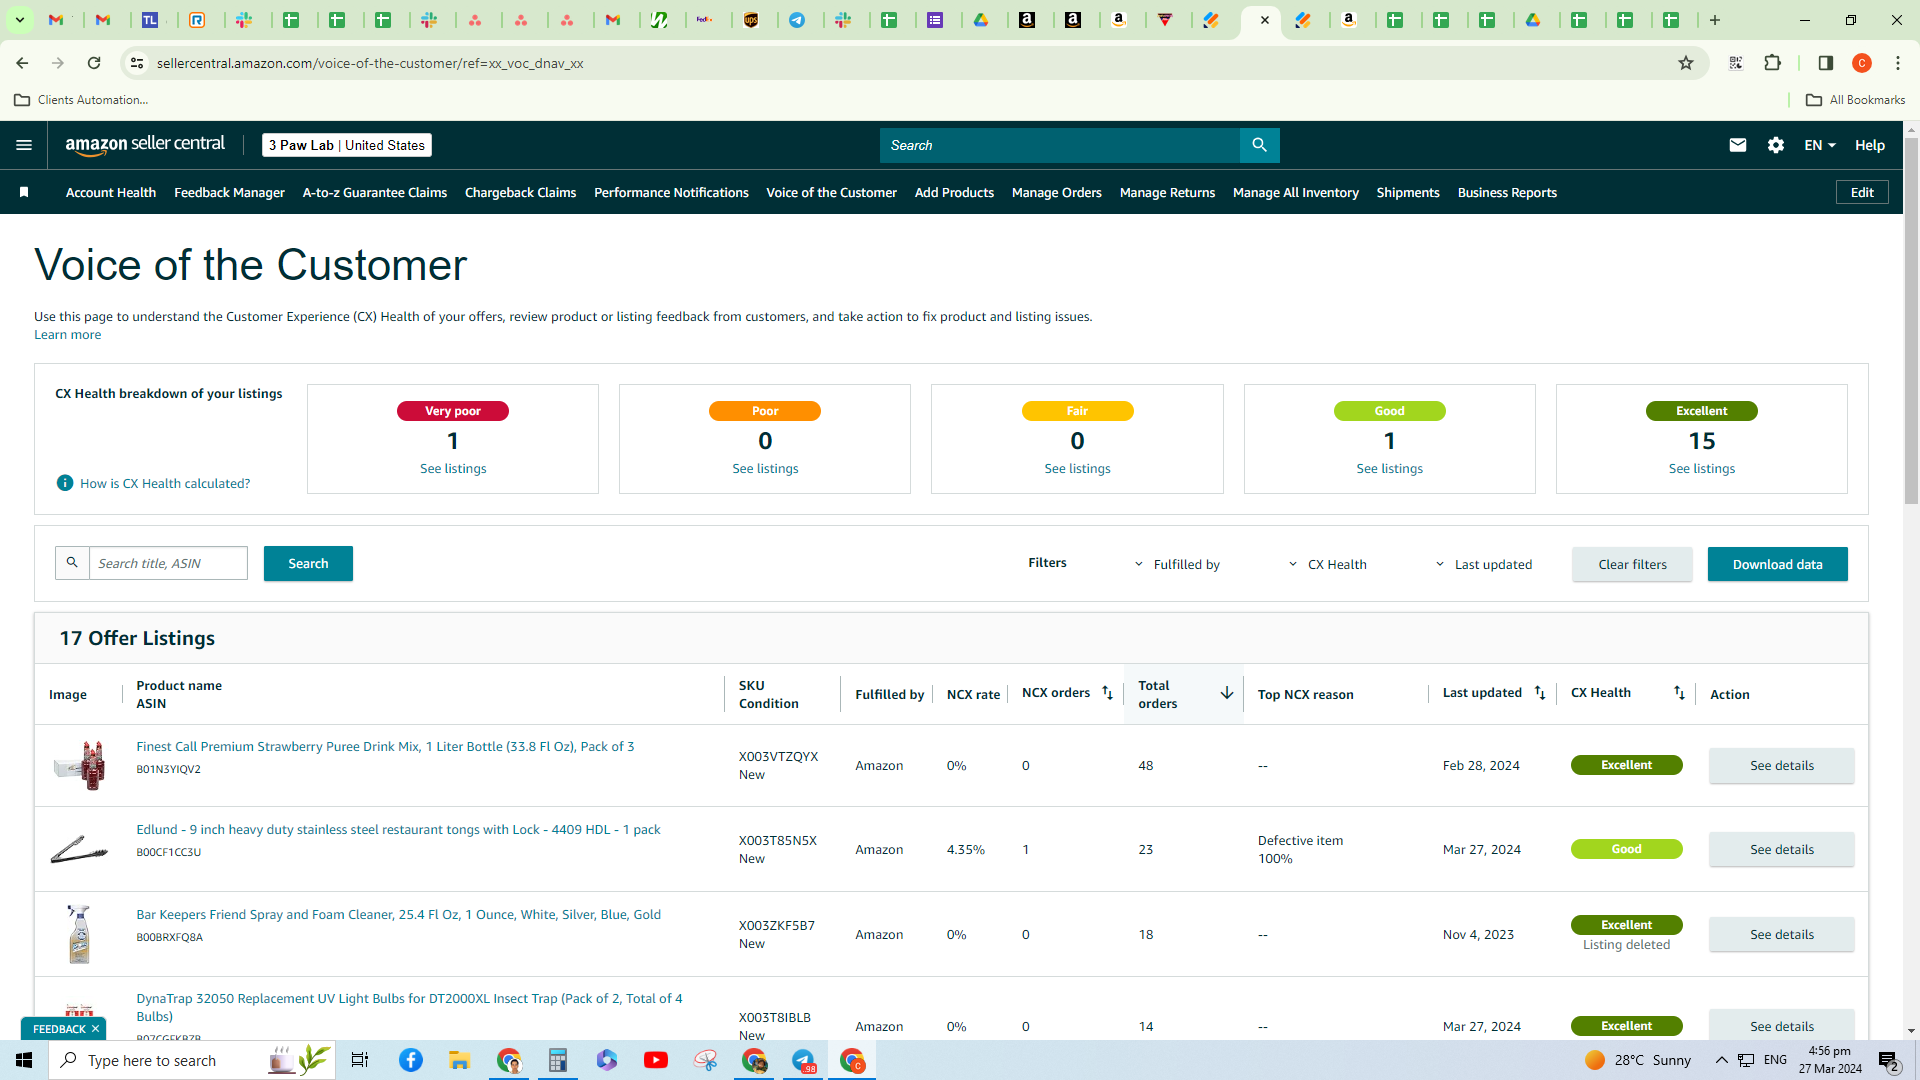This screenshot has width=1920, height=1080.
Task: Open the Learn more link
Action: tap(67, 334)
